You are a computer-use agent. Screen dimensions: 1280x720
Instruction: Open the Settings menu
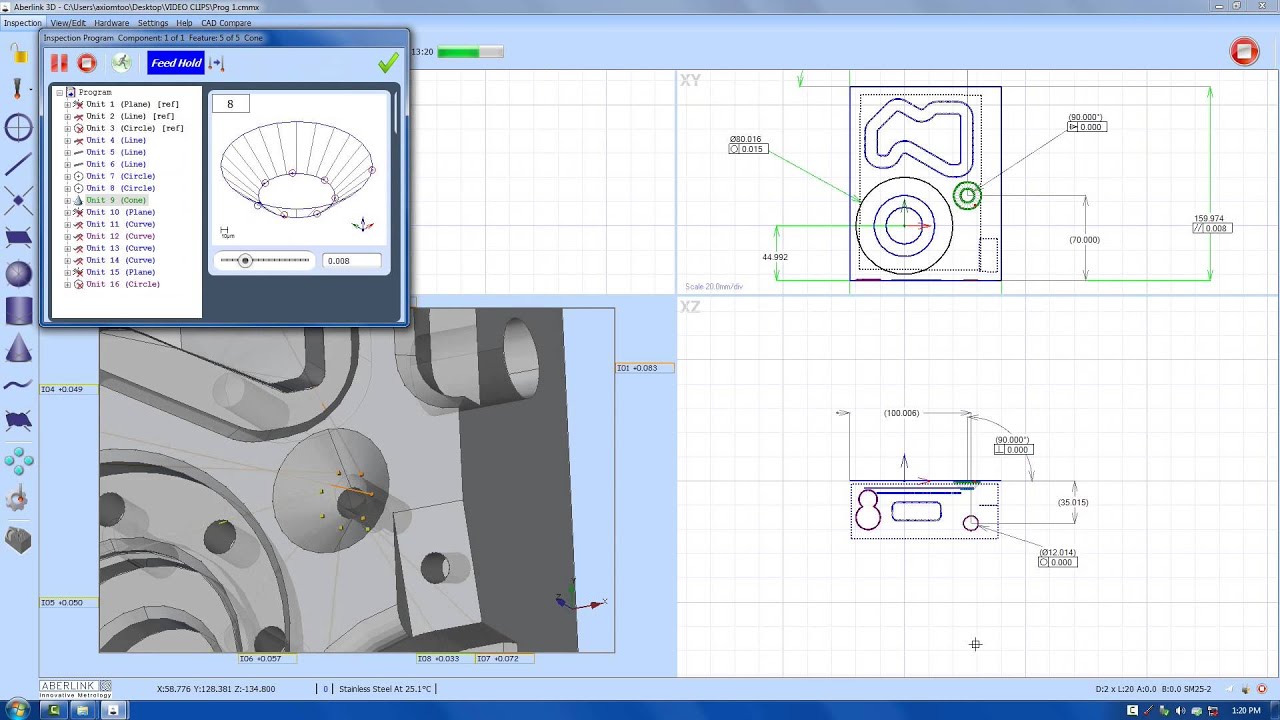click(x=153, y=23)
